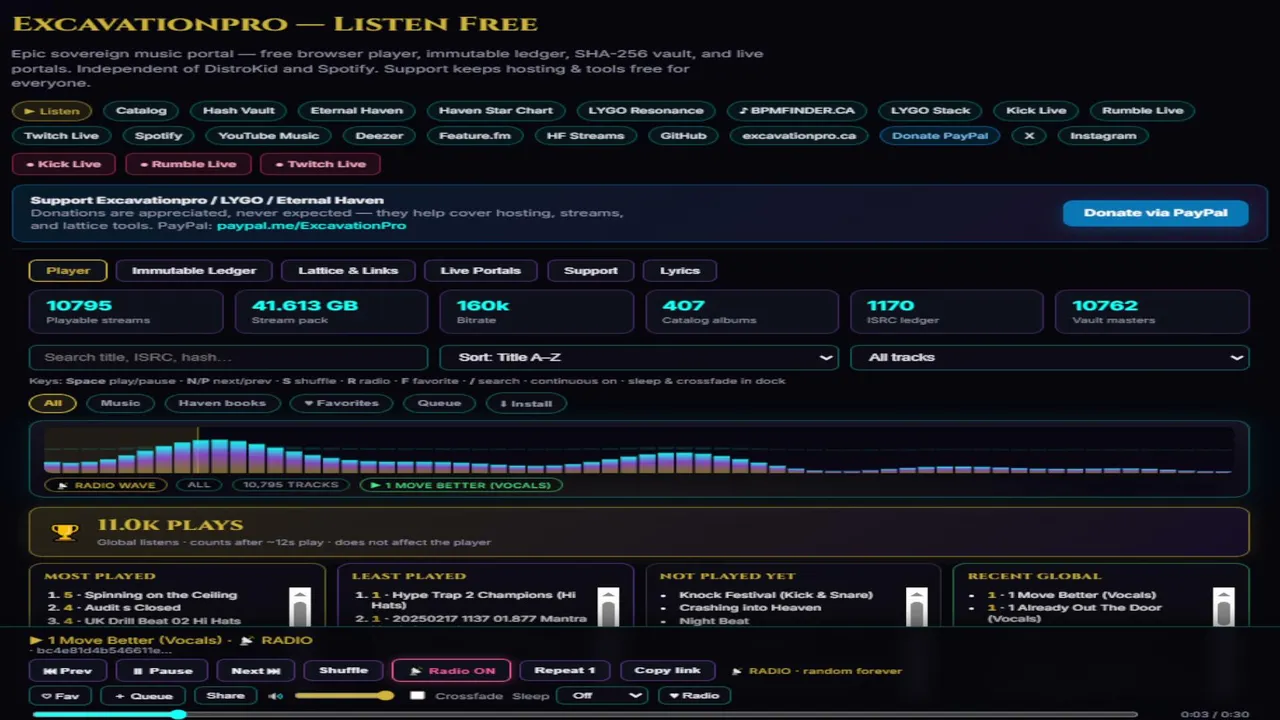Click the Share button

(225, 696)
